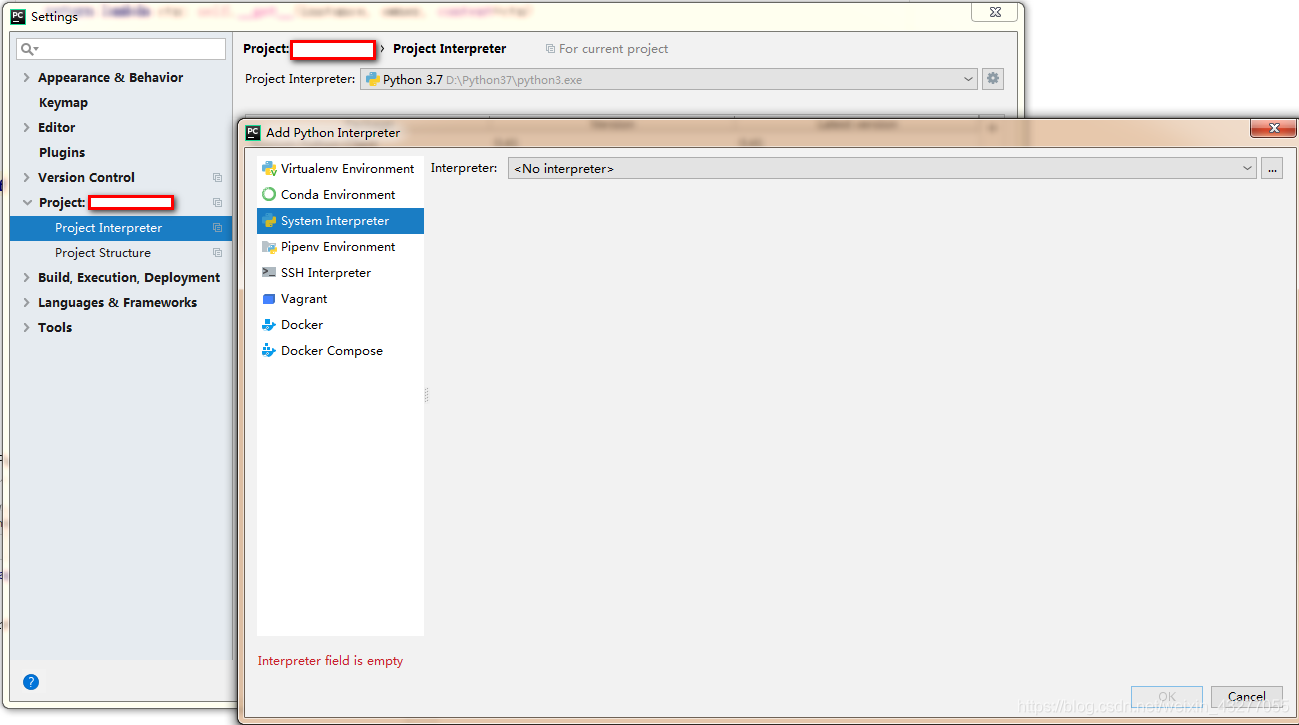
Task: Select System Interpreter option
Action: pos(340,221)
